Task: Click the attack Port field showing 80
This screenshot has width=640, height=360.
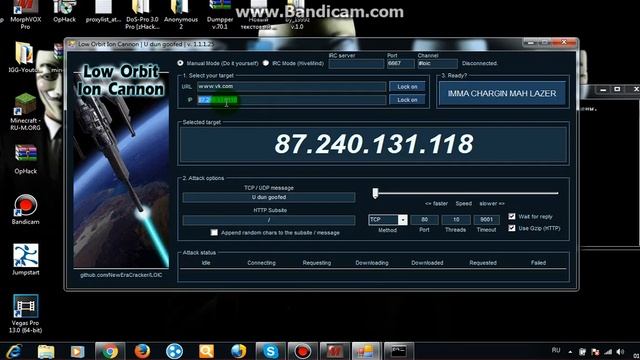Action: coord(424,220)
